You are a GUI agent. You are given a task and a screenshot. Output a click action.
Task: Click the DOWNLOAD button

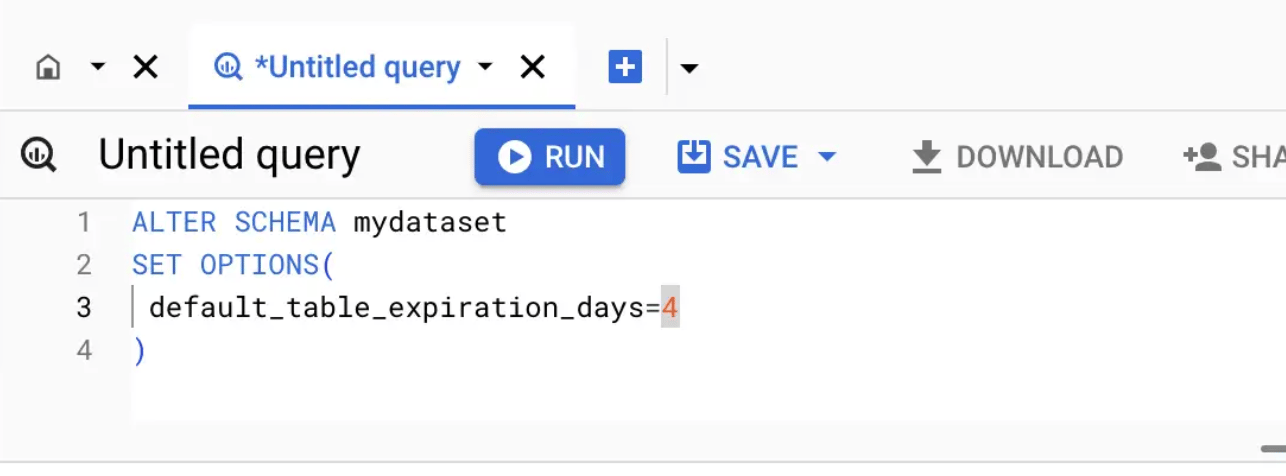pyautogui.click(x=1018, y=157)
